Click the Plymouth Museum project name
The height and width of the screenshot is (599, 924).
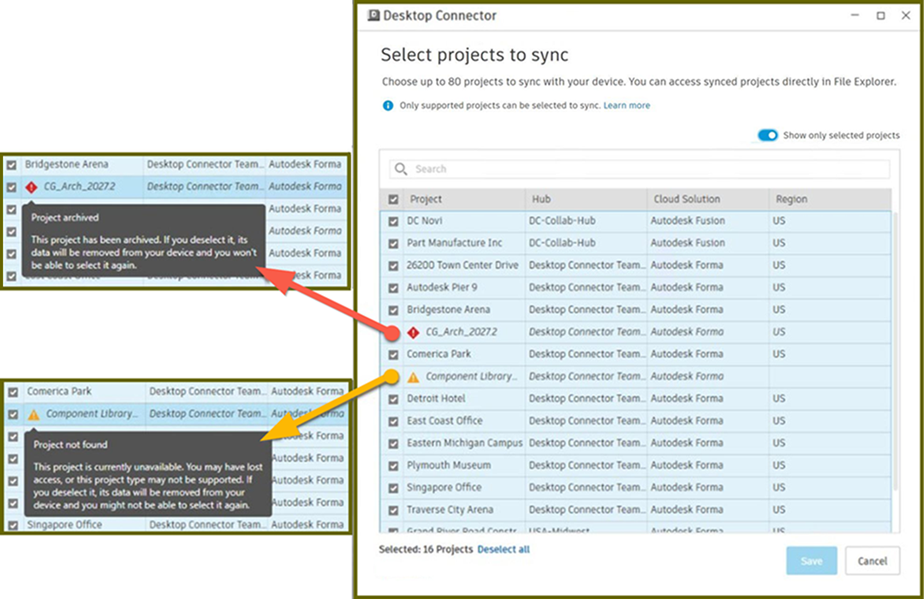[448, 465]
